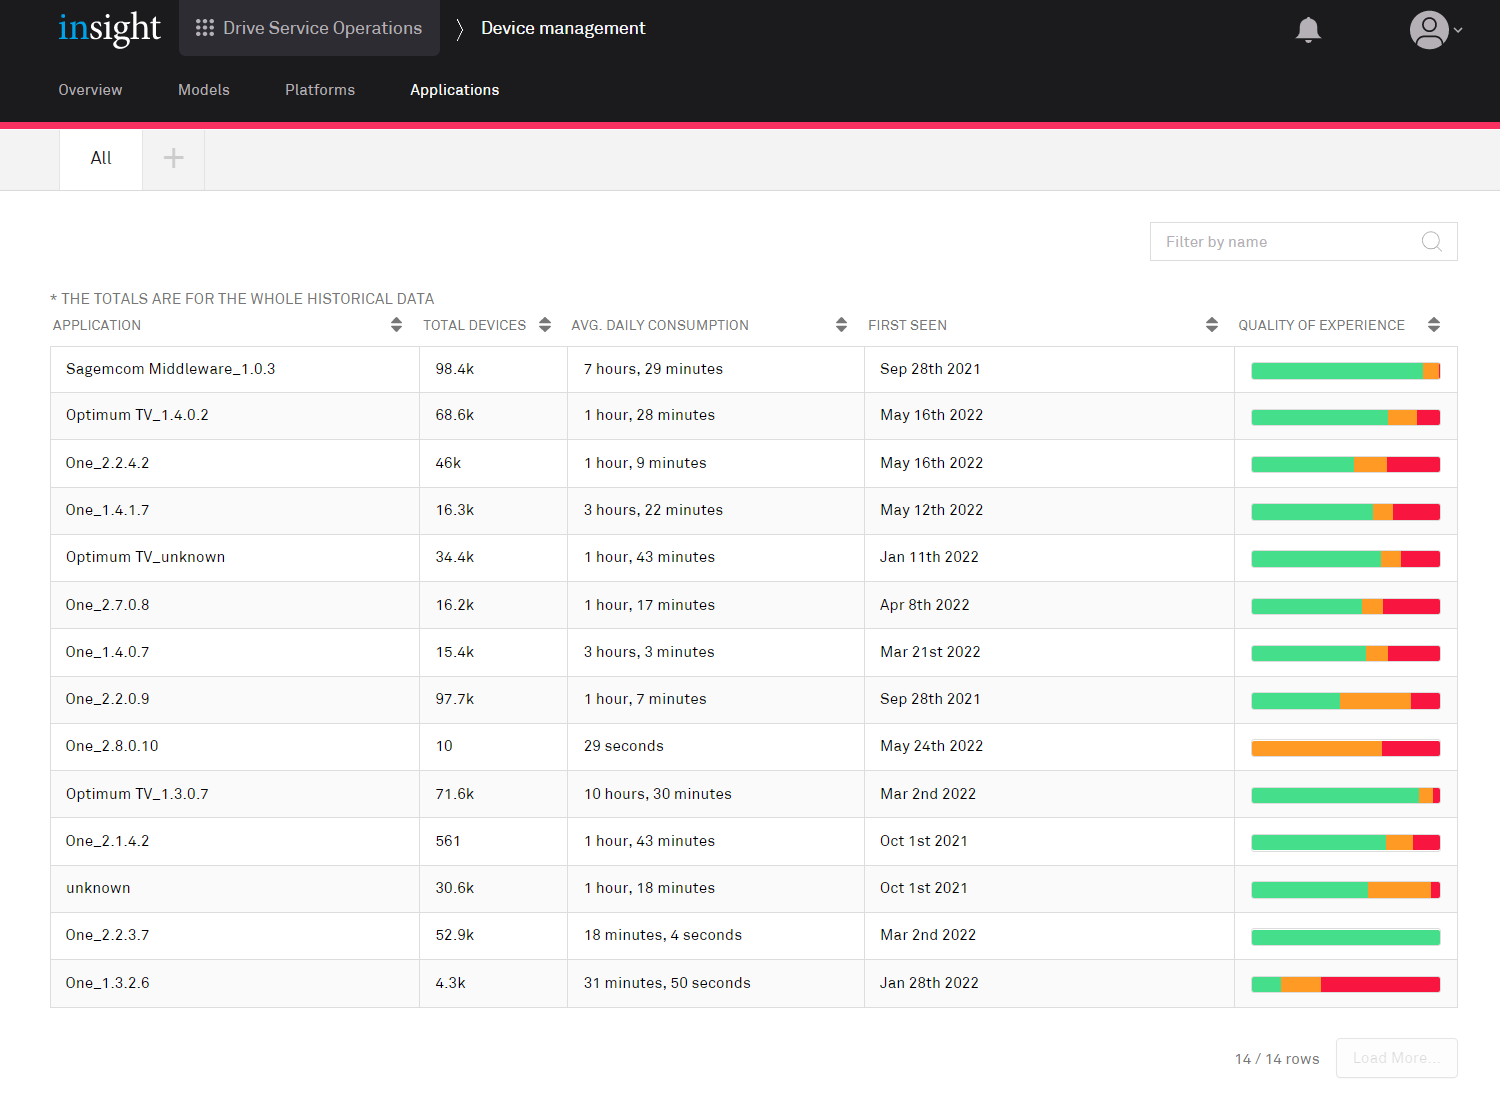Sort by First Seen column arrows
Screen dimensions: 1500x1108
tap(1211, 325)
